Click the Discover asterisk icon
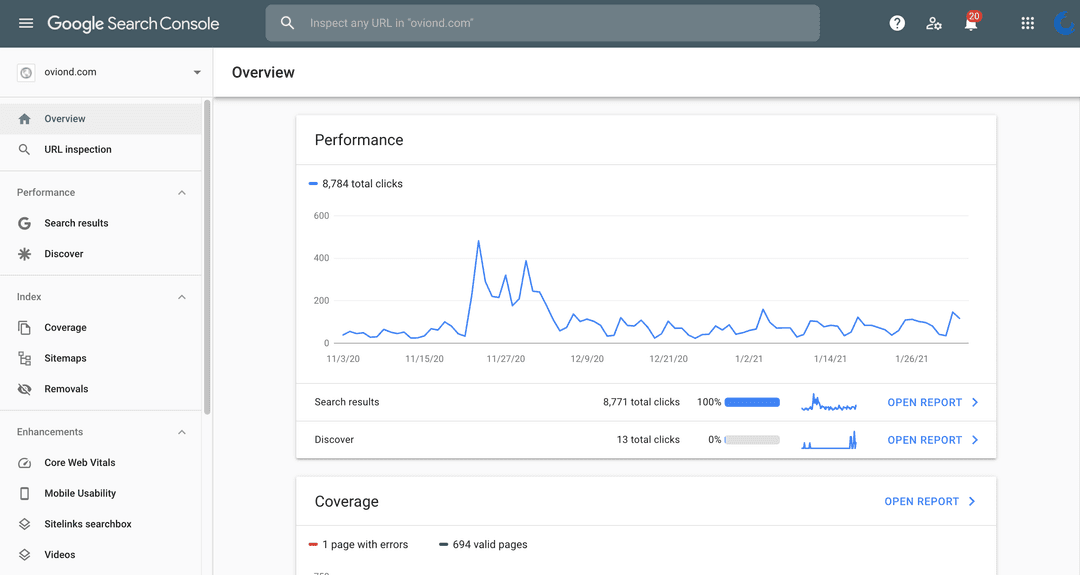This screenshot has height=575, width=1080. [x=24, y=254]
